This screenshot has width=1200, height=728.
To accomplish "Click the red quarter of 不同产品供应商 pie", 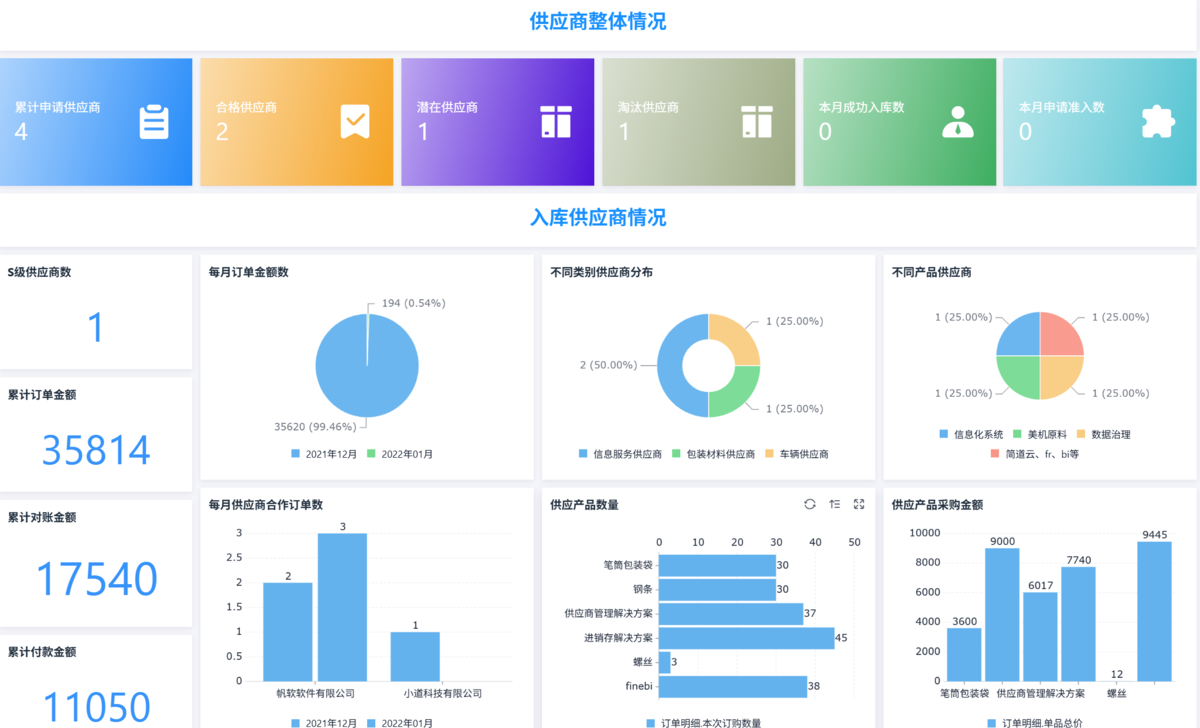I will tap(1060, 335).
